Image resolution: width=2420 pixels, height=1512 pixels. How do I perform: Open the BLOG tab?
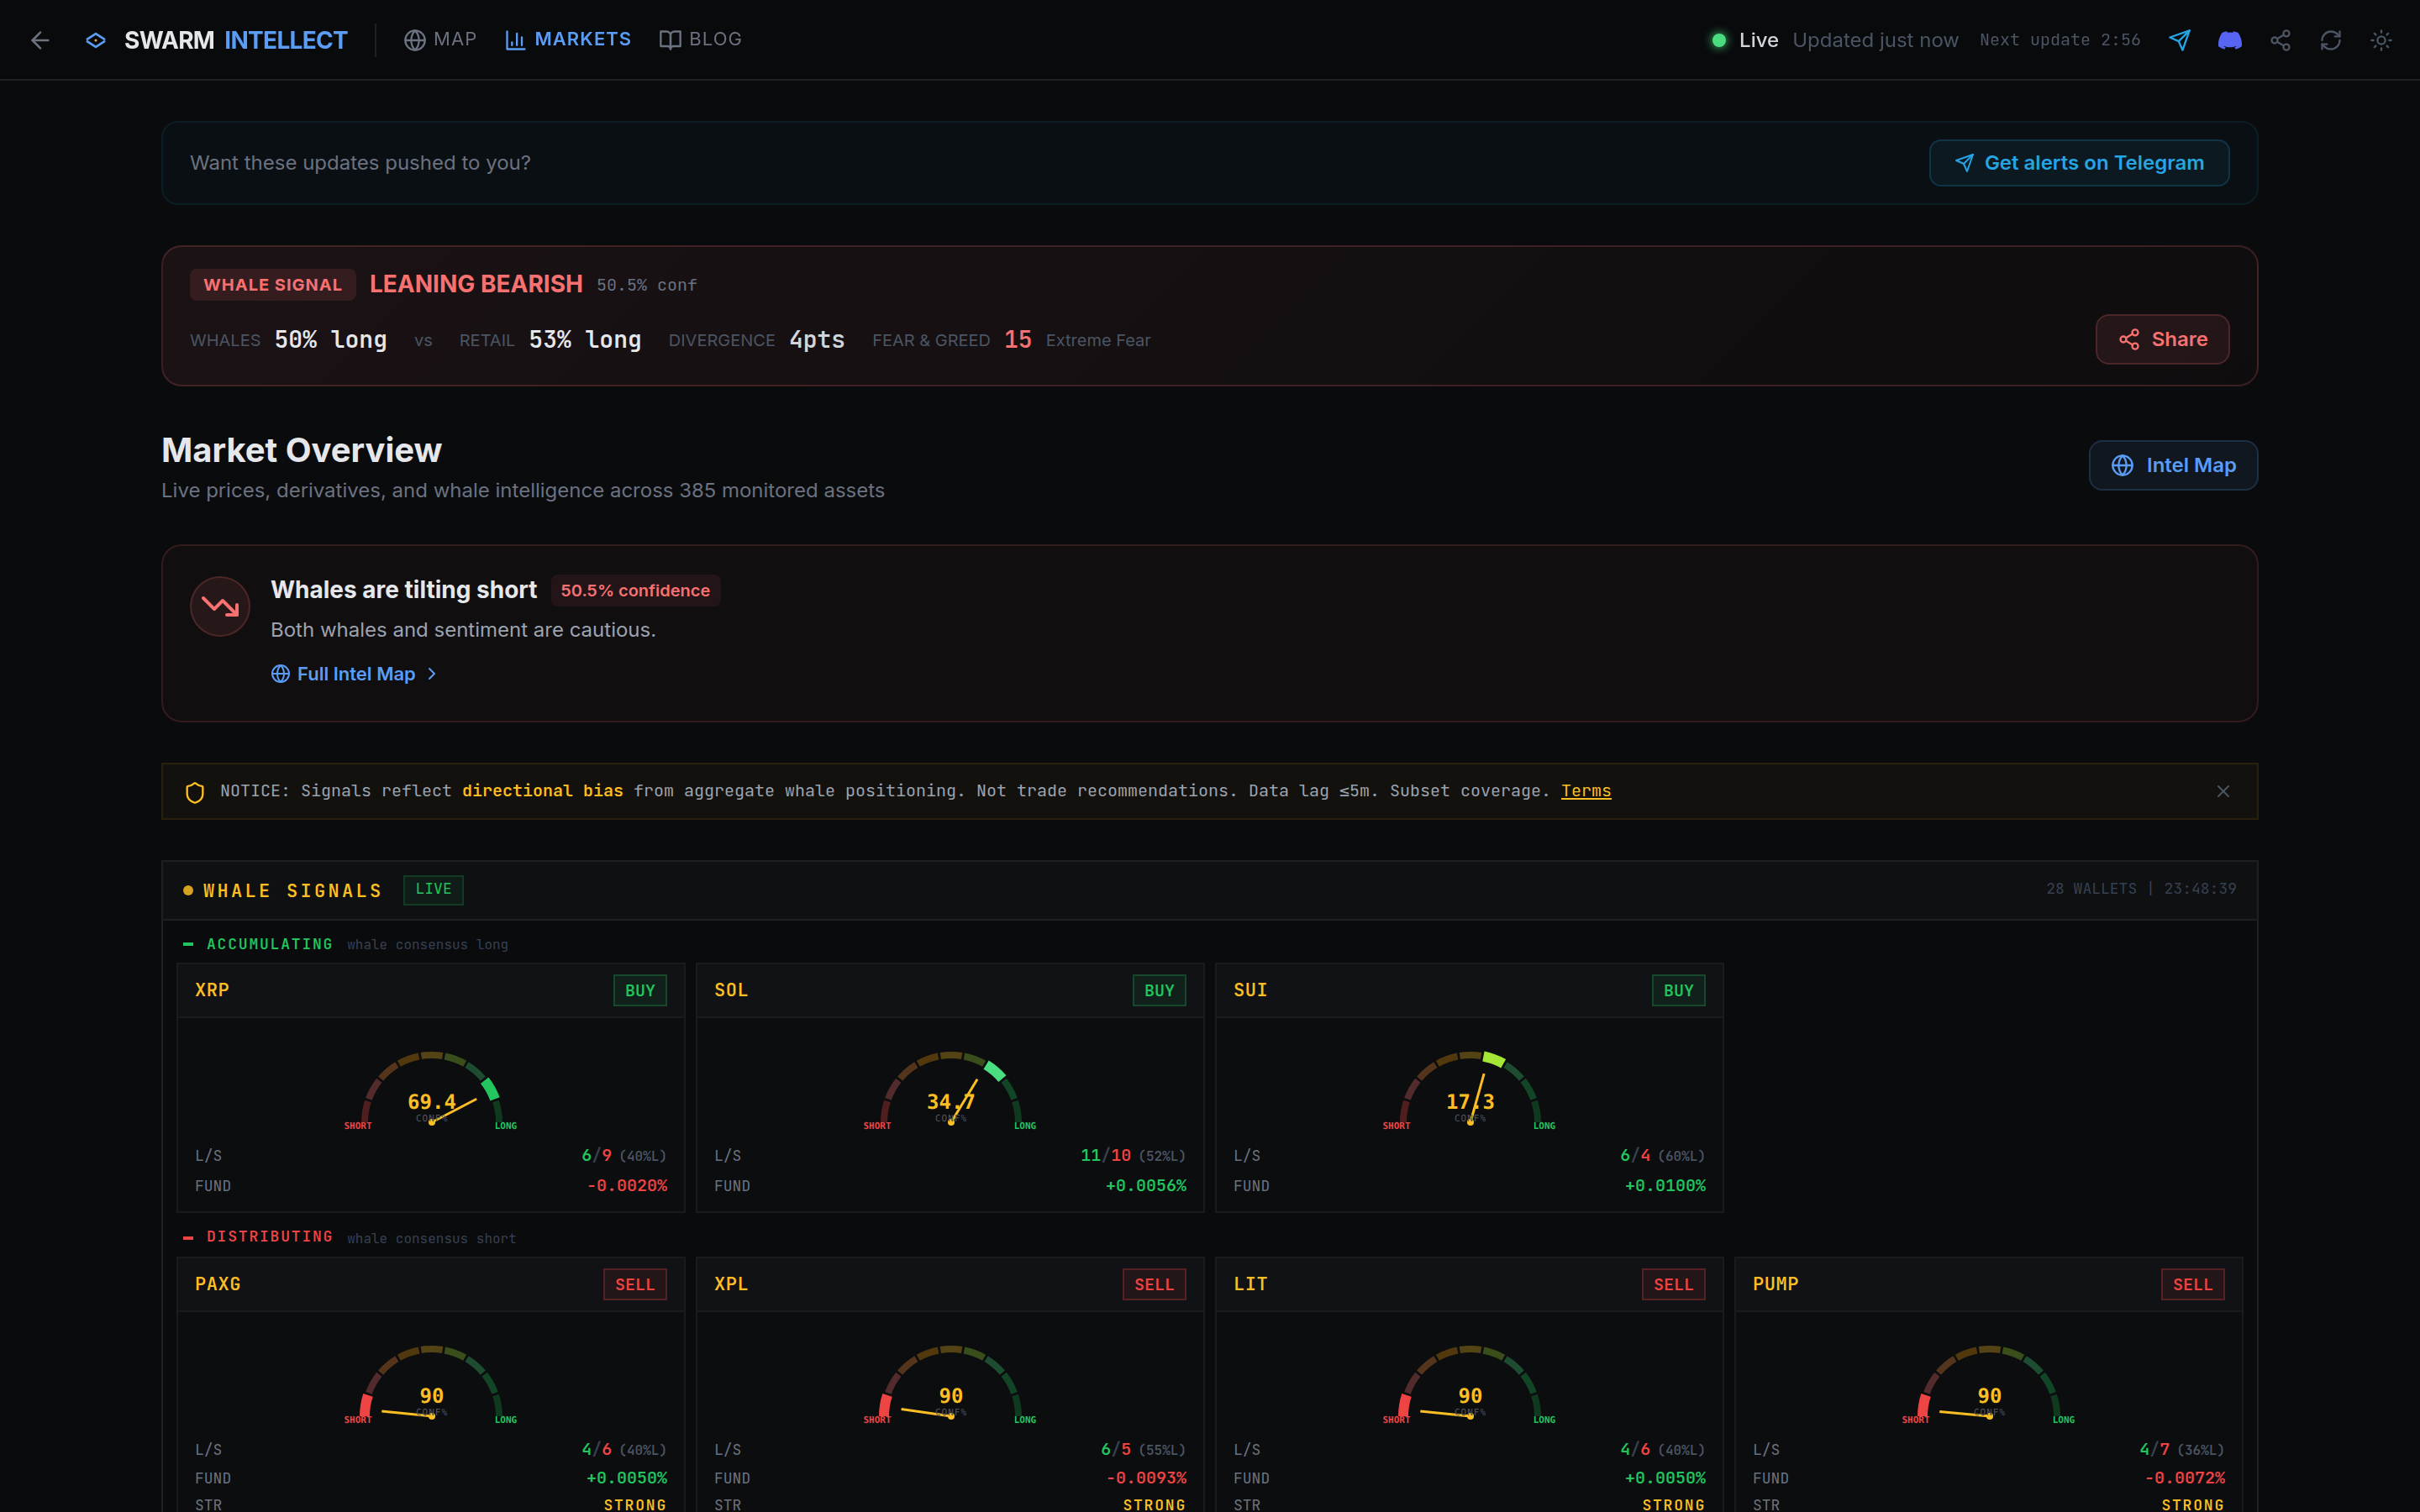pos(700,39)
